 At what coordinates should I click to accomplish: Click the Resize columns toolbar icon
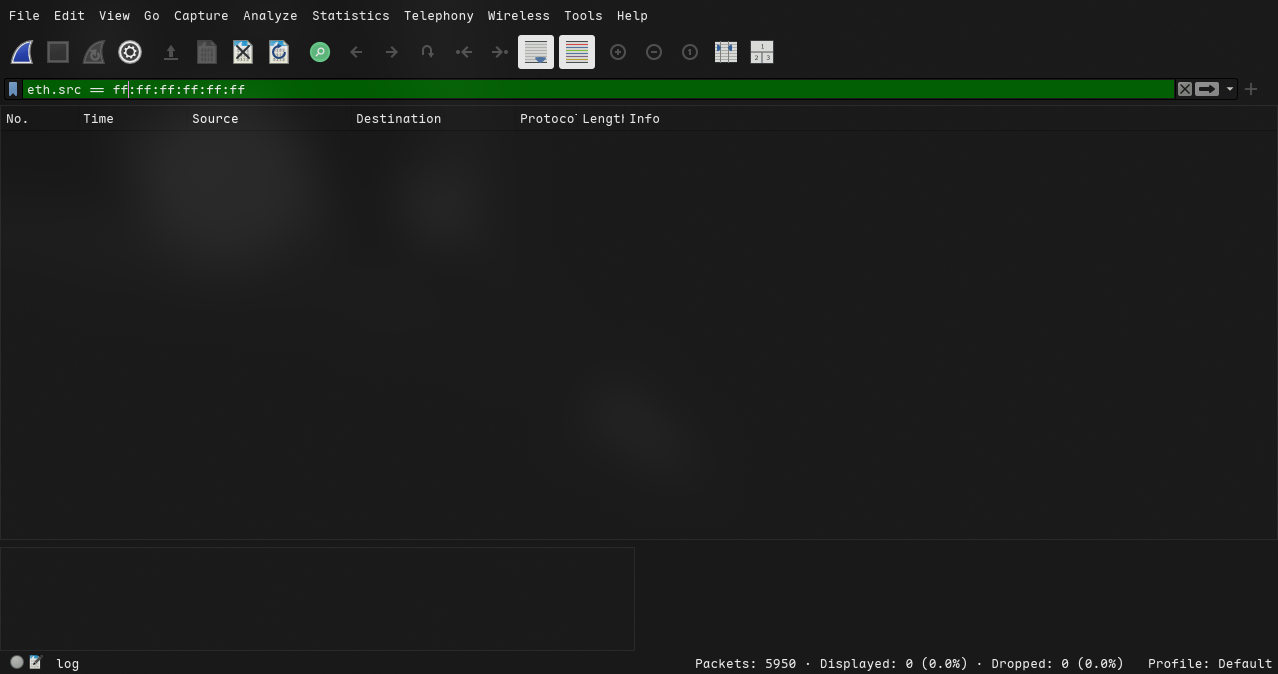[x=726, y=52]
